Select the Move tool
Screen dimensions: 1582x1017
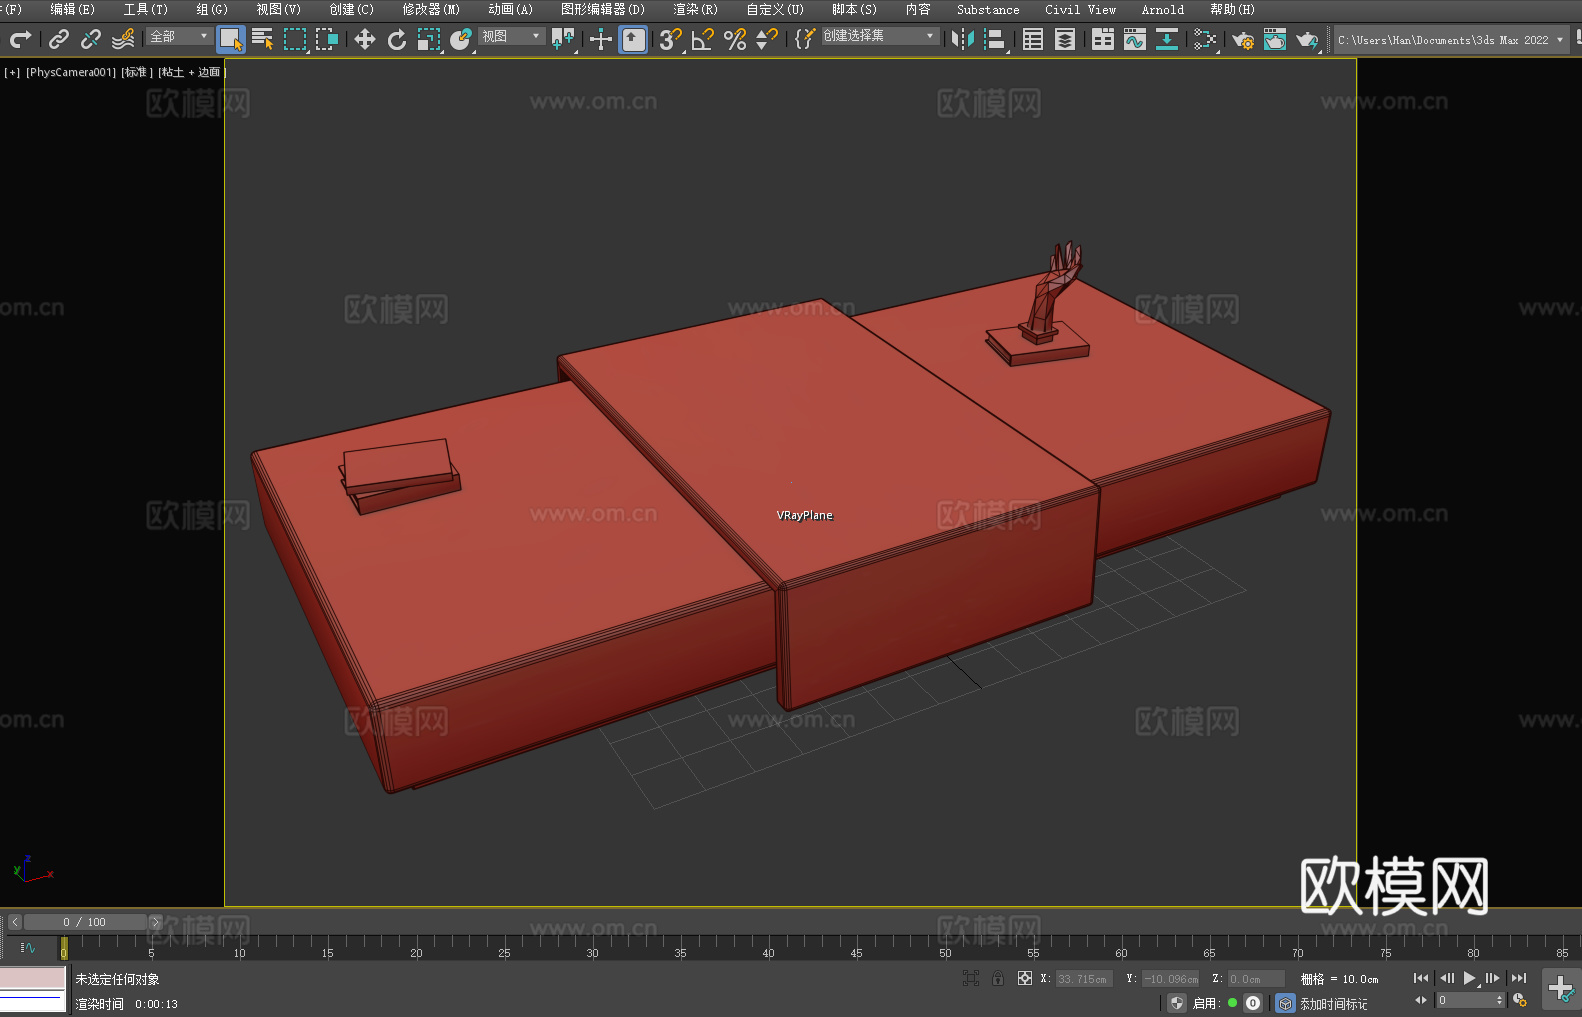tap(365, 39)
